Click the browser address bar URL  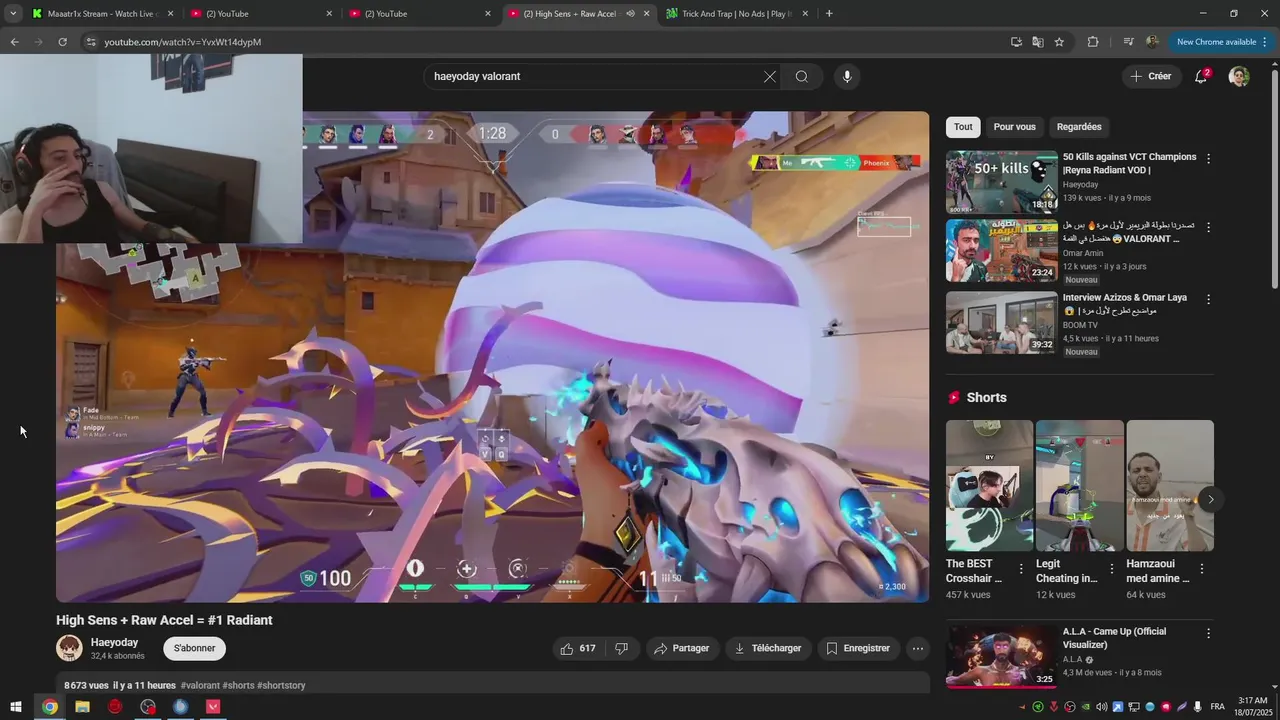point(183,42)
